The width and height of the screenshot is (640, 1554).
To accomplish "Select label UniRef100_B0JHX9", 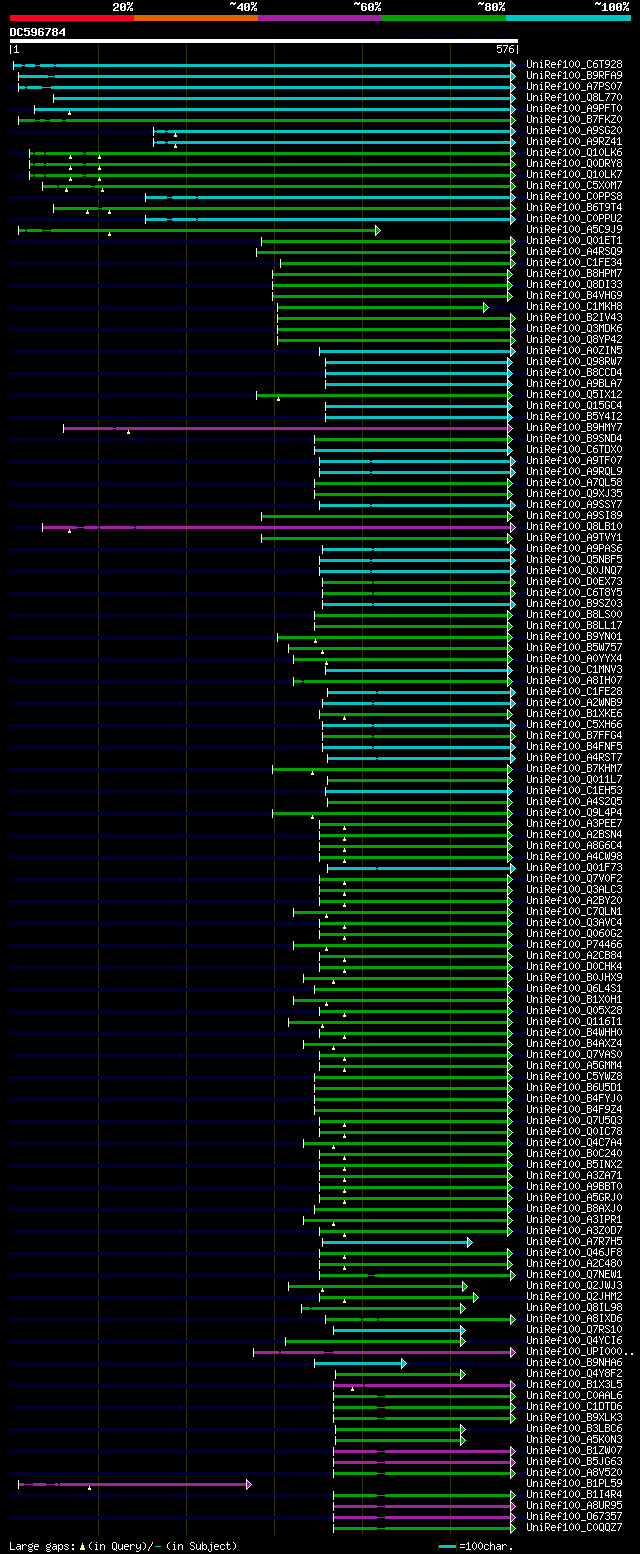I will click(x=574, y=978).
